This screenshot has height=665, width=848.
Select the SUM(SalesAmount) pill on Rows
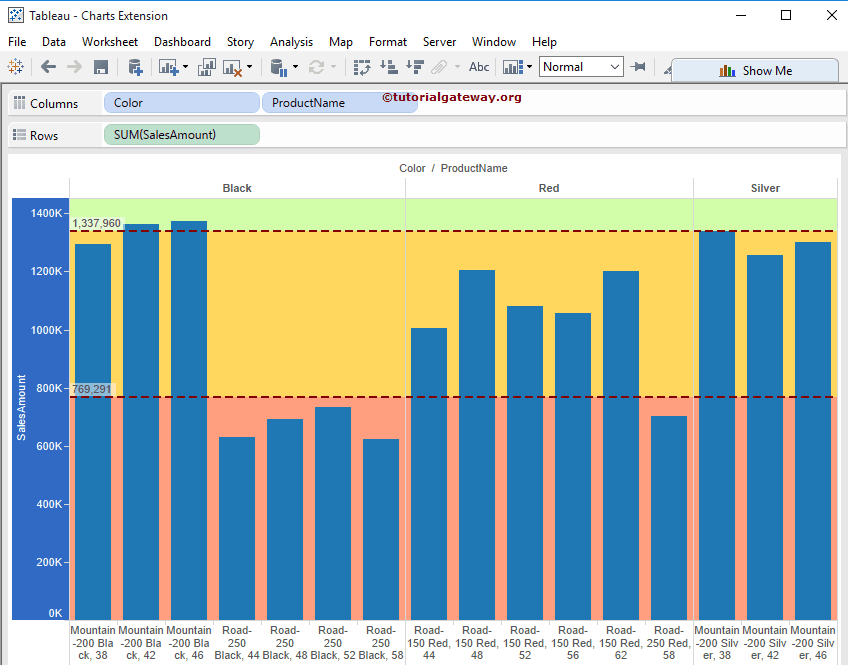pyautogui.click(x=181, y=134)
